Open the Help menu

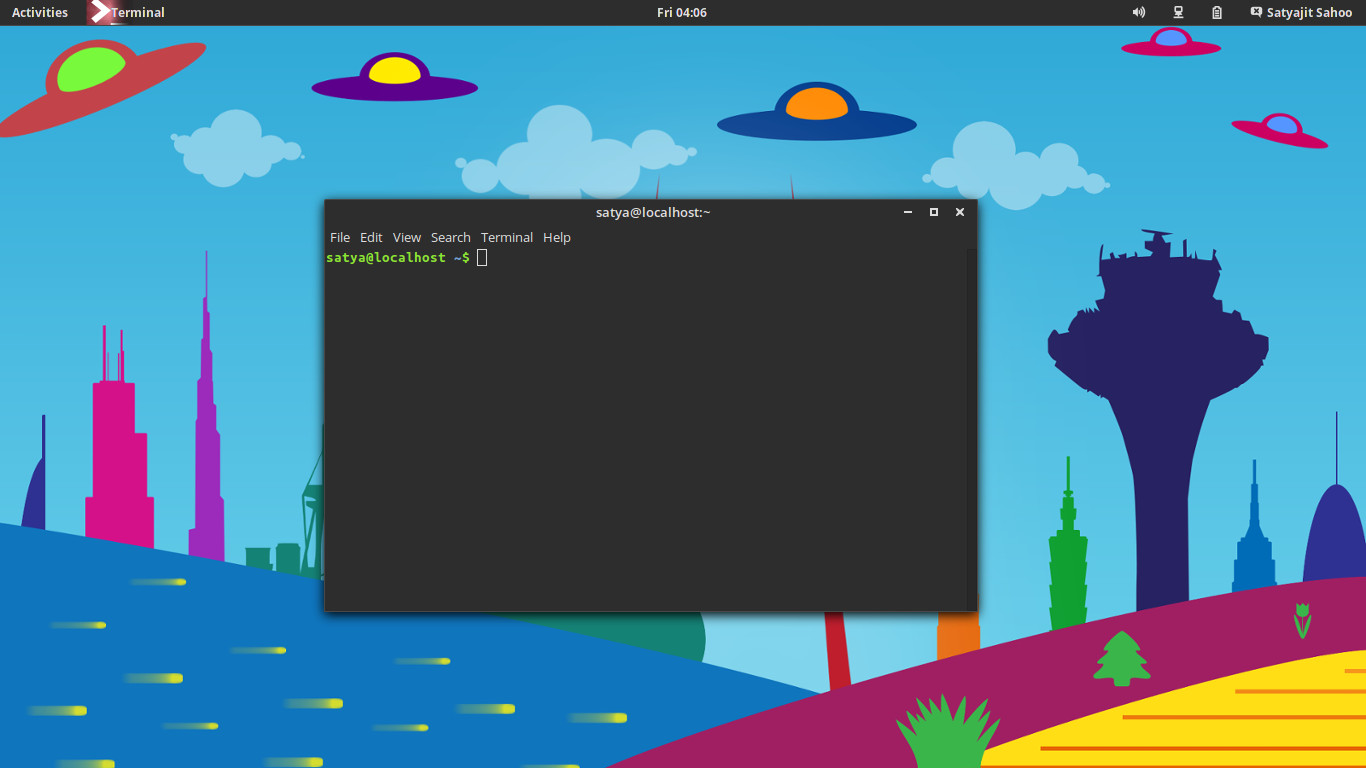[x=557, y=237]
